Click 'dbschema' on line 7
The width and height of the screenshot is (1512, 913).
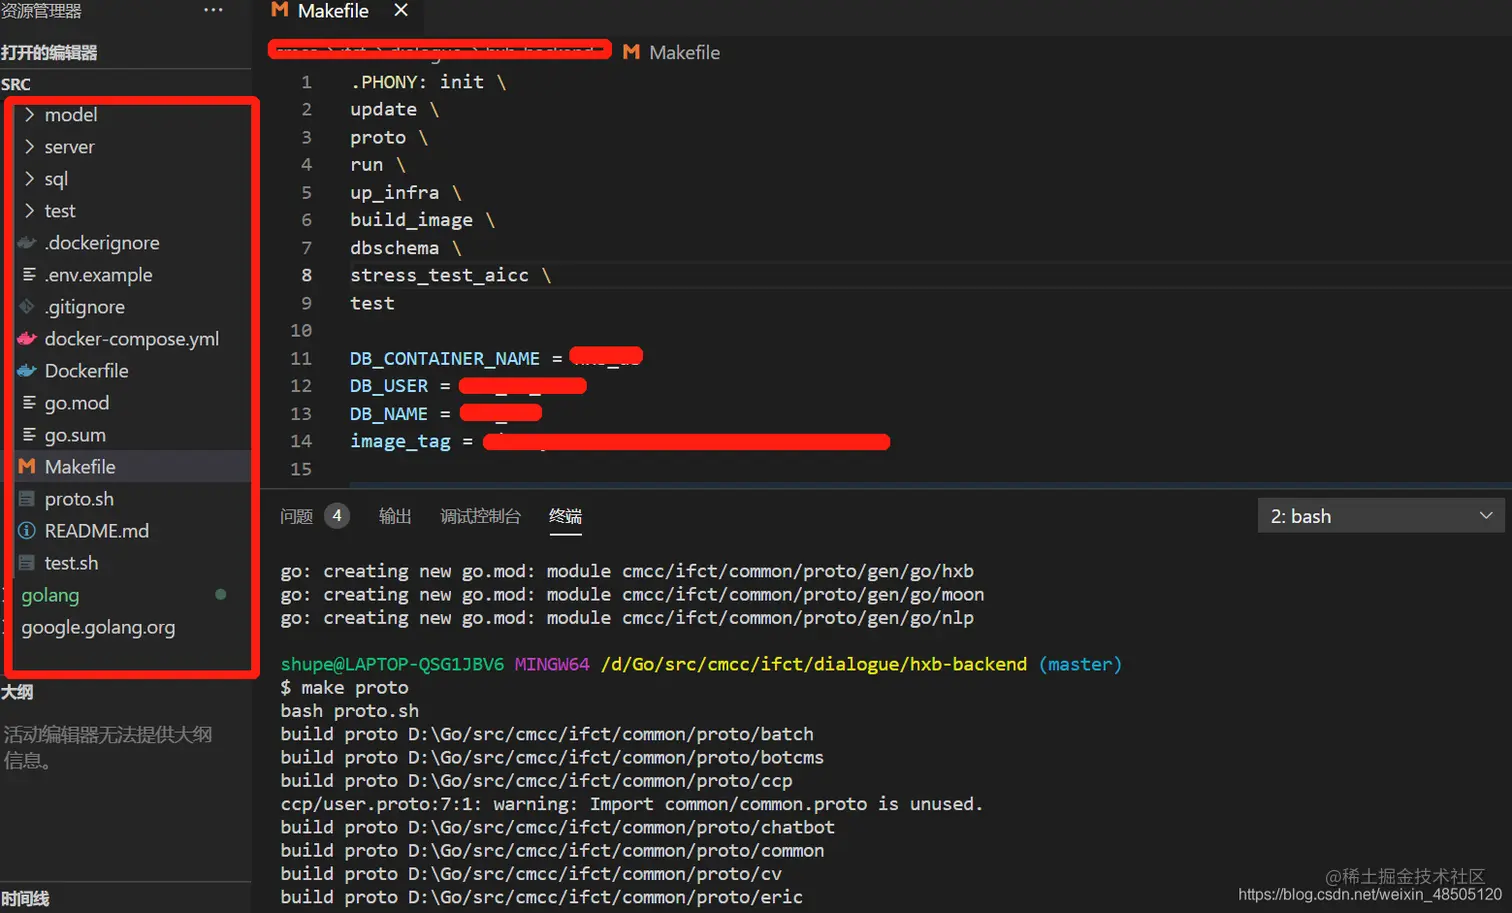(394, 248)
